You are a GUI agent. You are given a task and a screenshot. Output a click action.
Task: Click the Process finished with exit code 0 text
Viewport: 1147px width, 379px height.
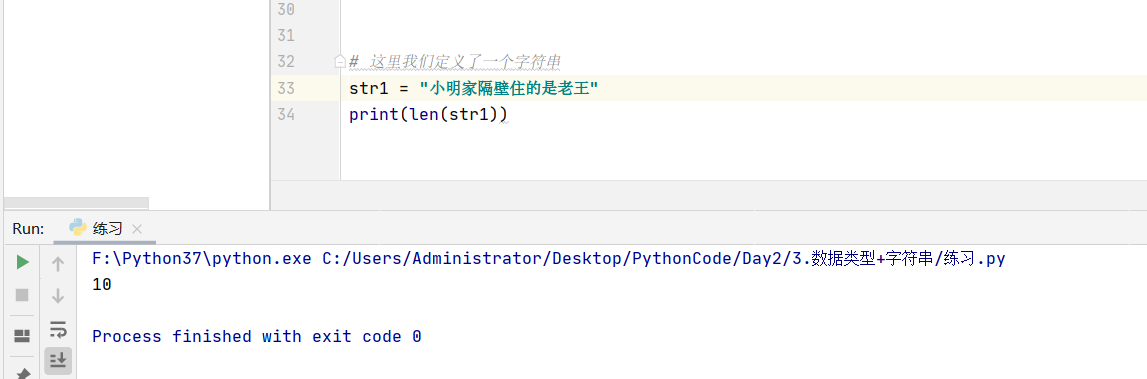tap(257, 337)
